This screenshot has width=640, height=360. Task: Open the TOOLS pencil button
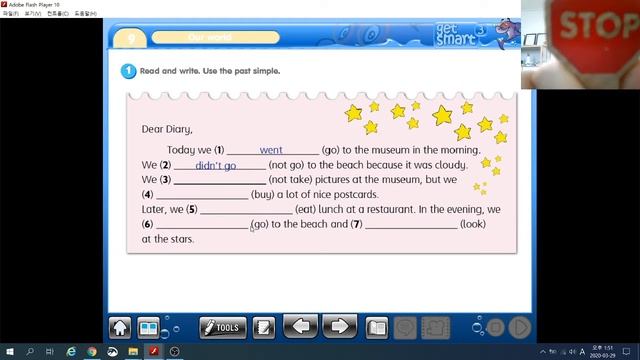tap(223, 327)
